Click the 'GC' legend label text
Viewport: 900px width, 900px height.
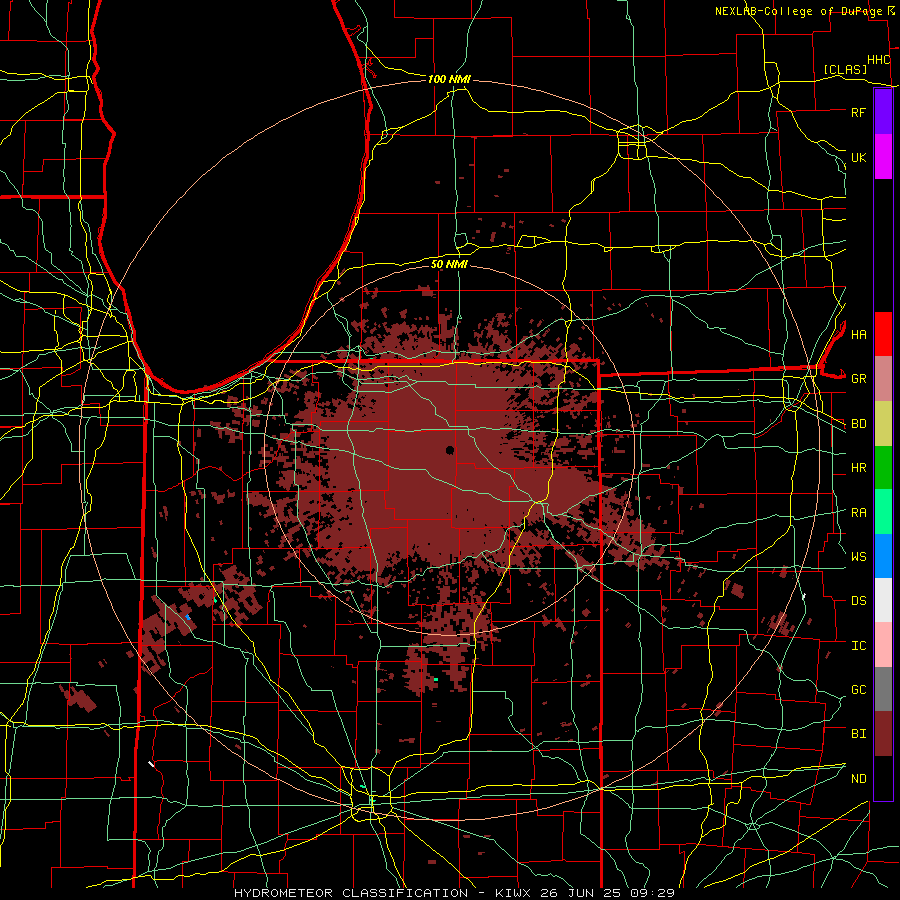pos(858,690)
